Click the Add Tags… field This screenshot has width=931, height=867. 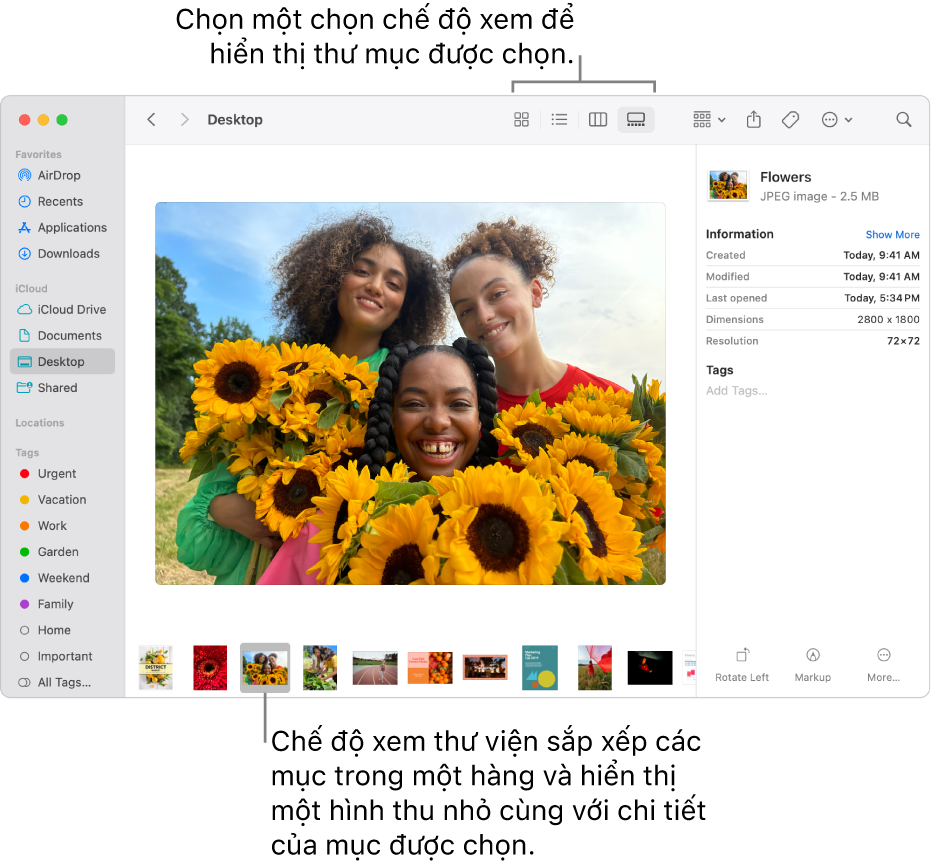click(736, 391)
